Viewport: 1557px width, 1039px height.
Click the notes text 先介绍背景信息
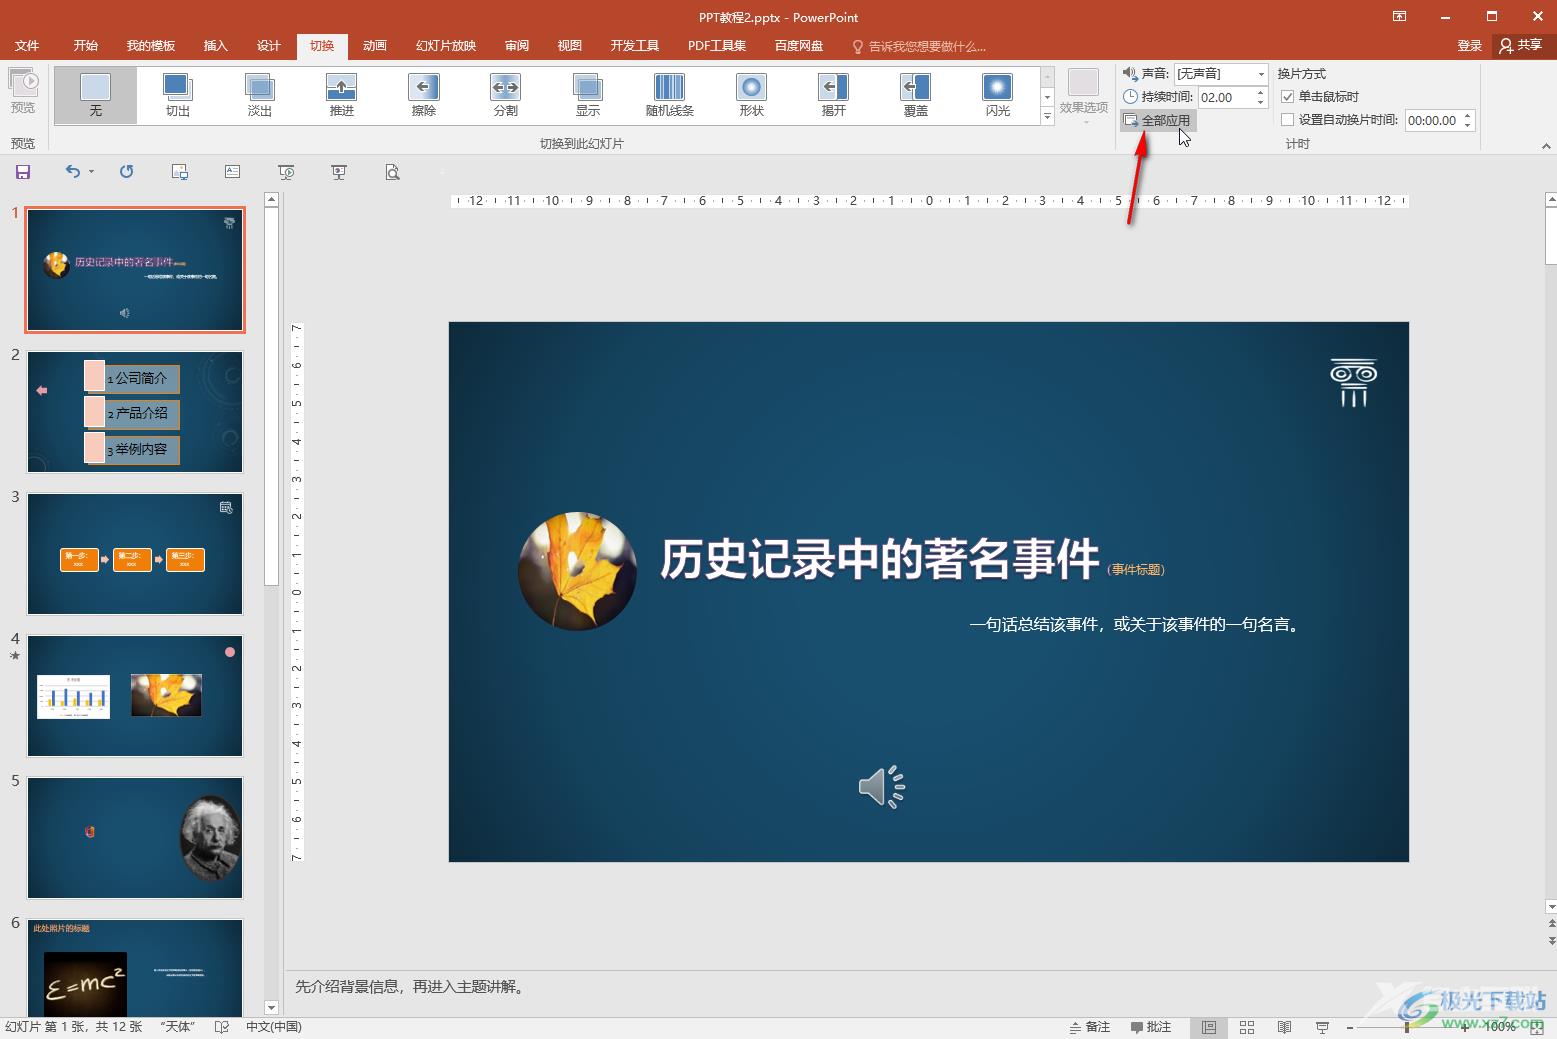pyautogui.click(x=409, y=987)
